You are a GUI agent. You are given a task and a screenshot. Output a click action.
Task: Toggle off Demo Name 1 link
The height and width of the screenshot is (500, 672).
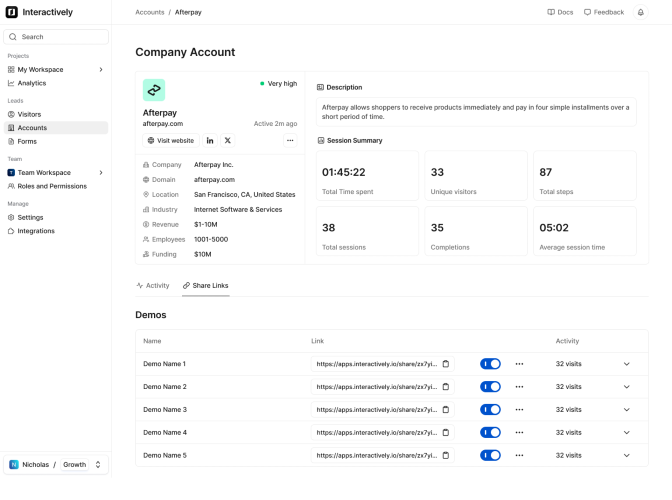[490, 364]
